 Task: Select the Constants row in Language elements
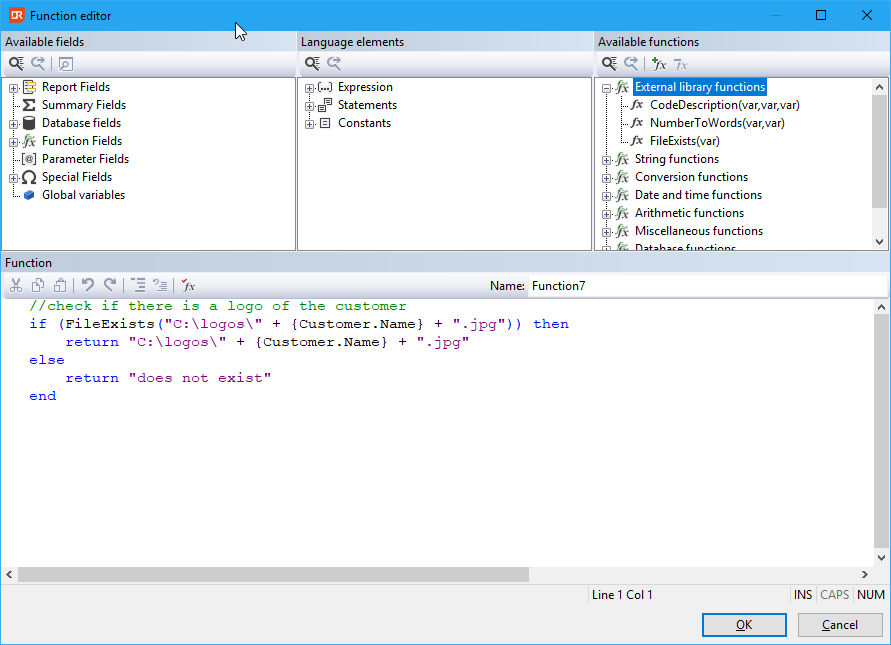point(364,123)
